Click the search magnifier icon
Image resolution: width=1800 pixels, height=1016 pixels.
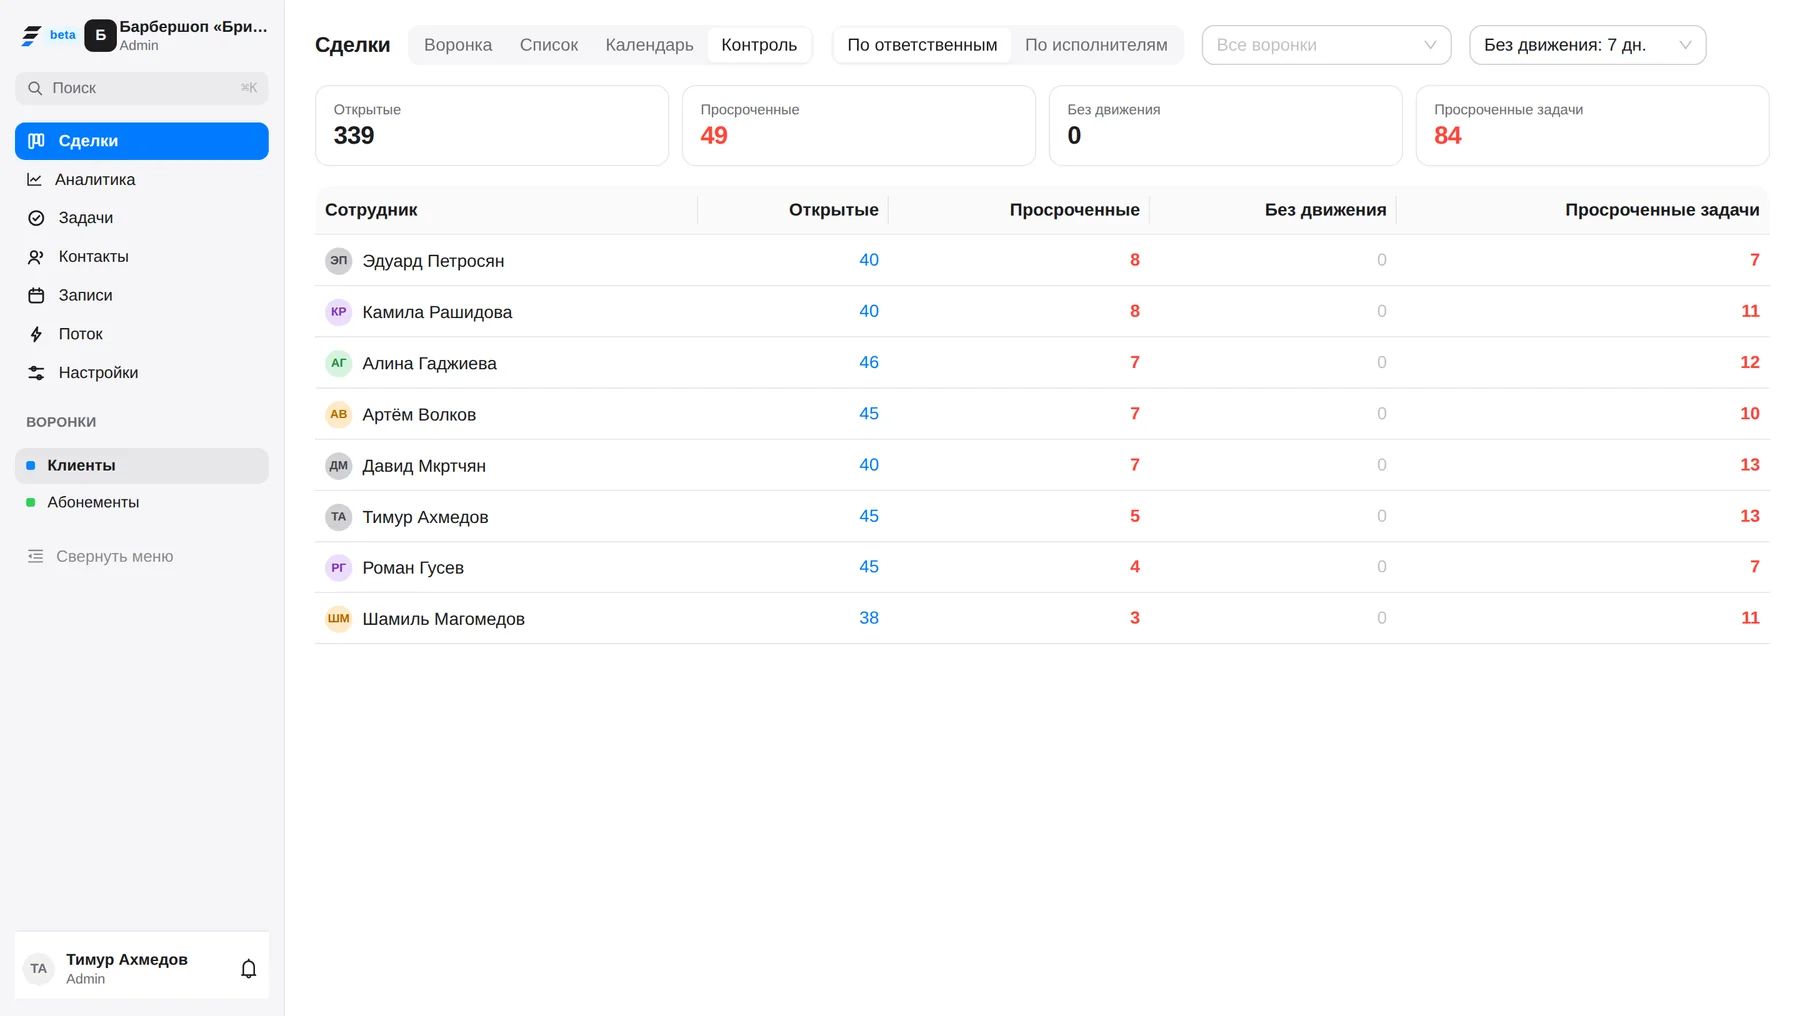click(x=35, y=88)
